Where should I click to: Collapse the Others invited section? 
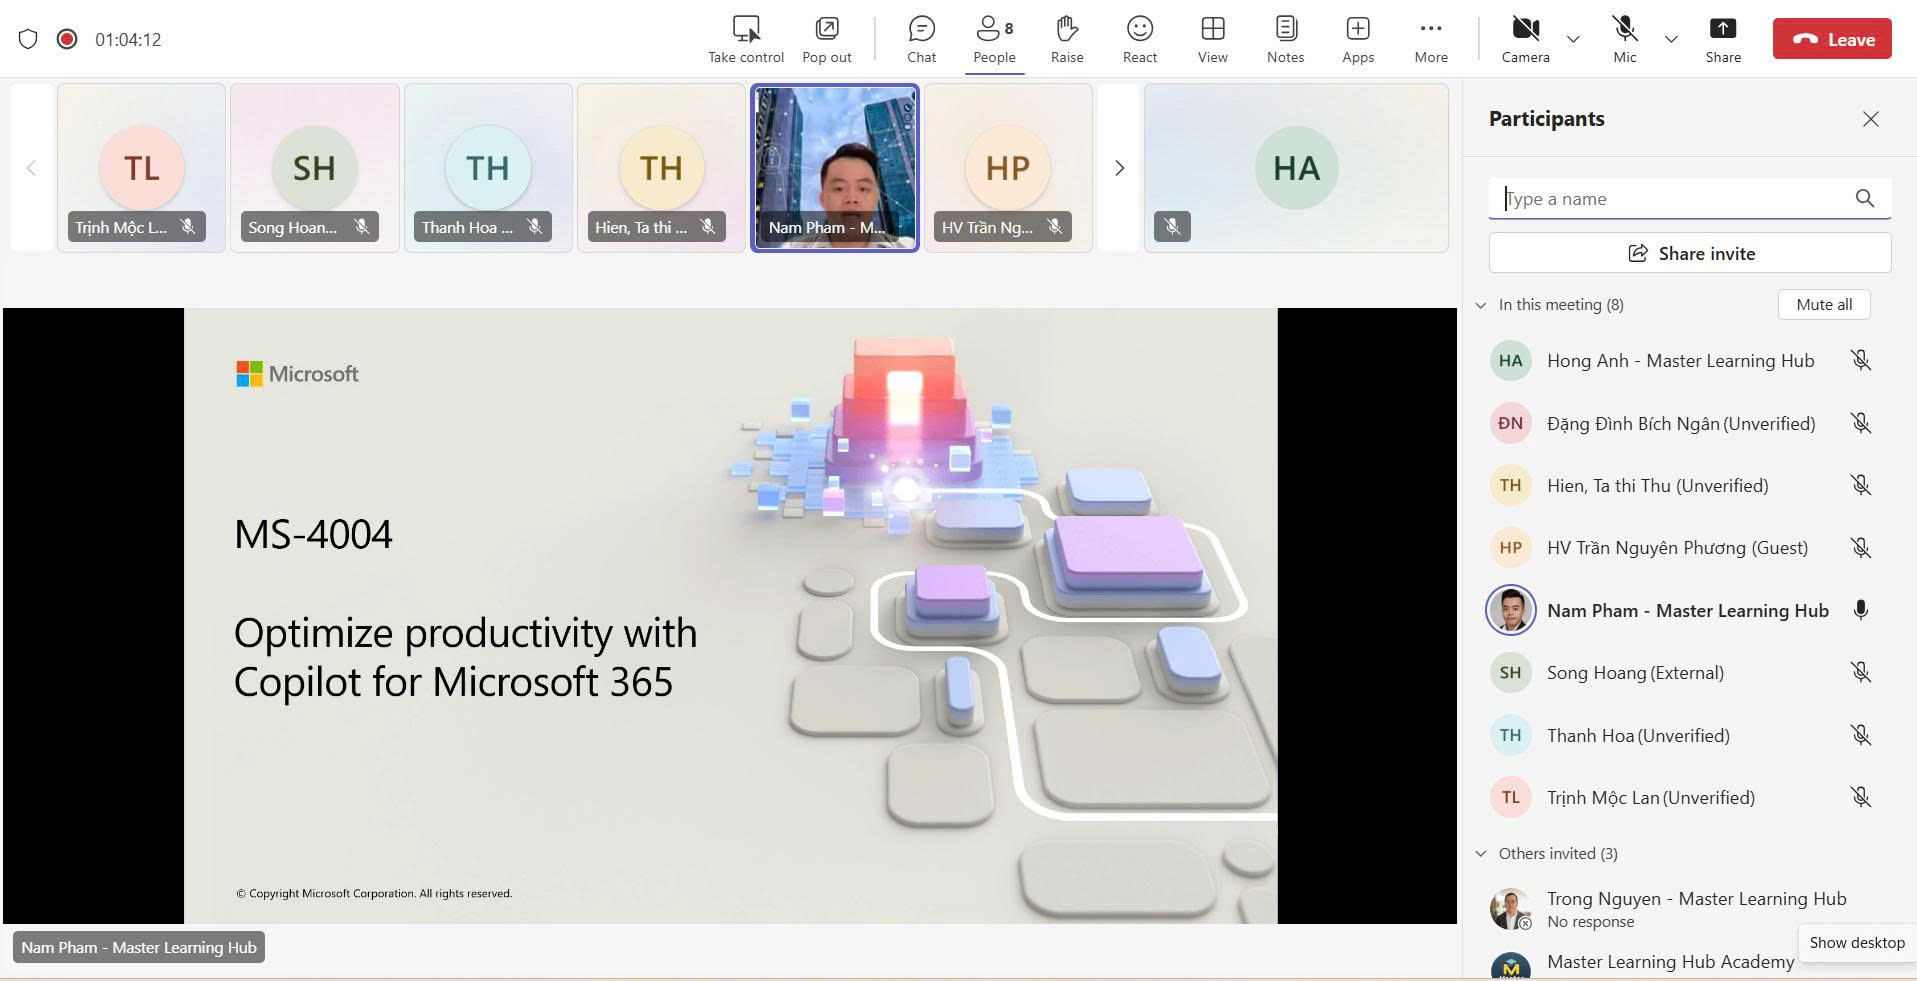click(1481, 854)
